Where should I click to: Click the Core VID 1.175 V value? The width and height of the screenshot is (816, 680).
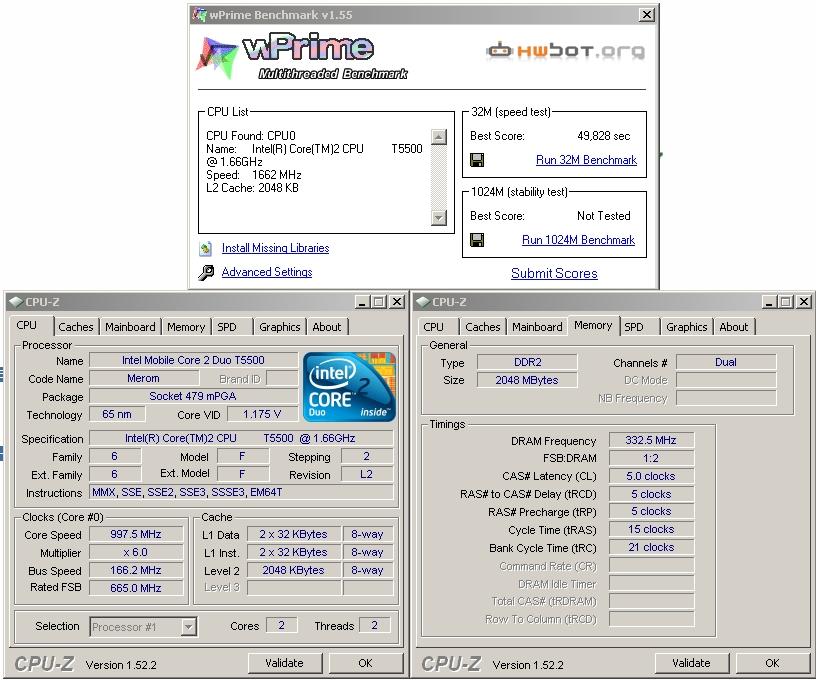point(262,414)
